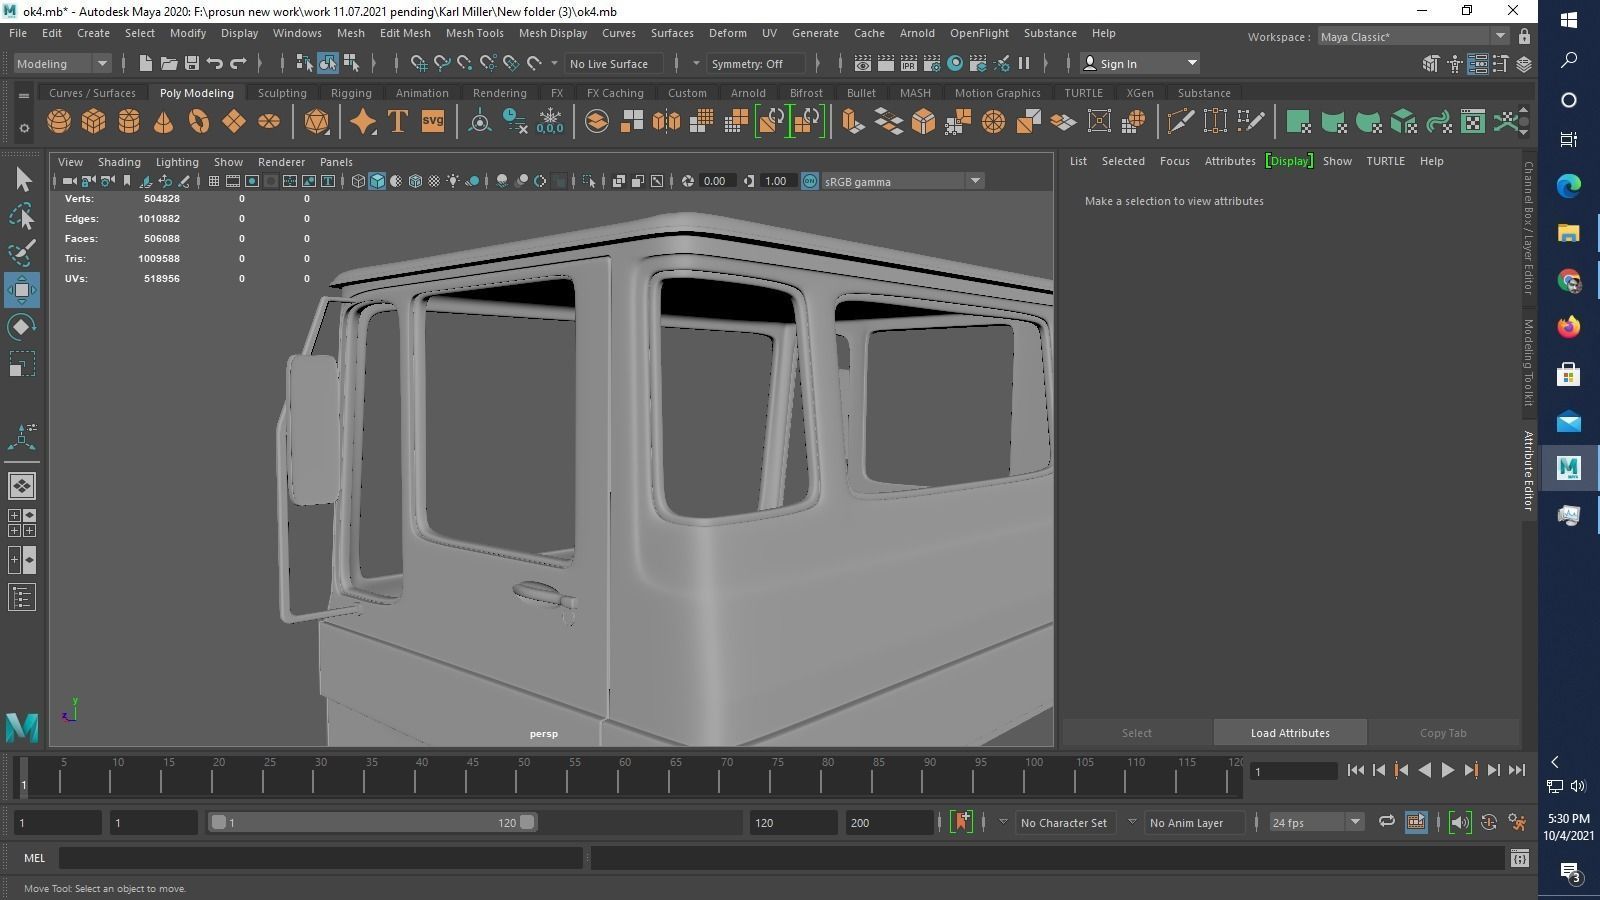This screenshot has height=900, width=1600.
Task: Open Firefox from the Windows taskbar
Action: pyautogui.click(x=1568, y=327)
